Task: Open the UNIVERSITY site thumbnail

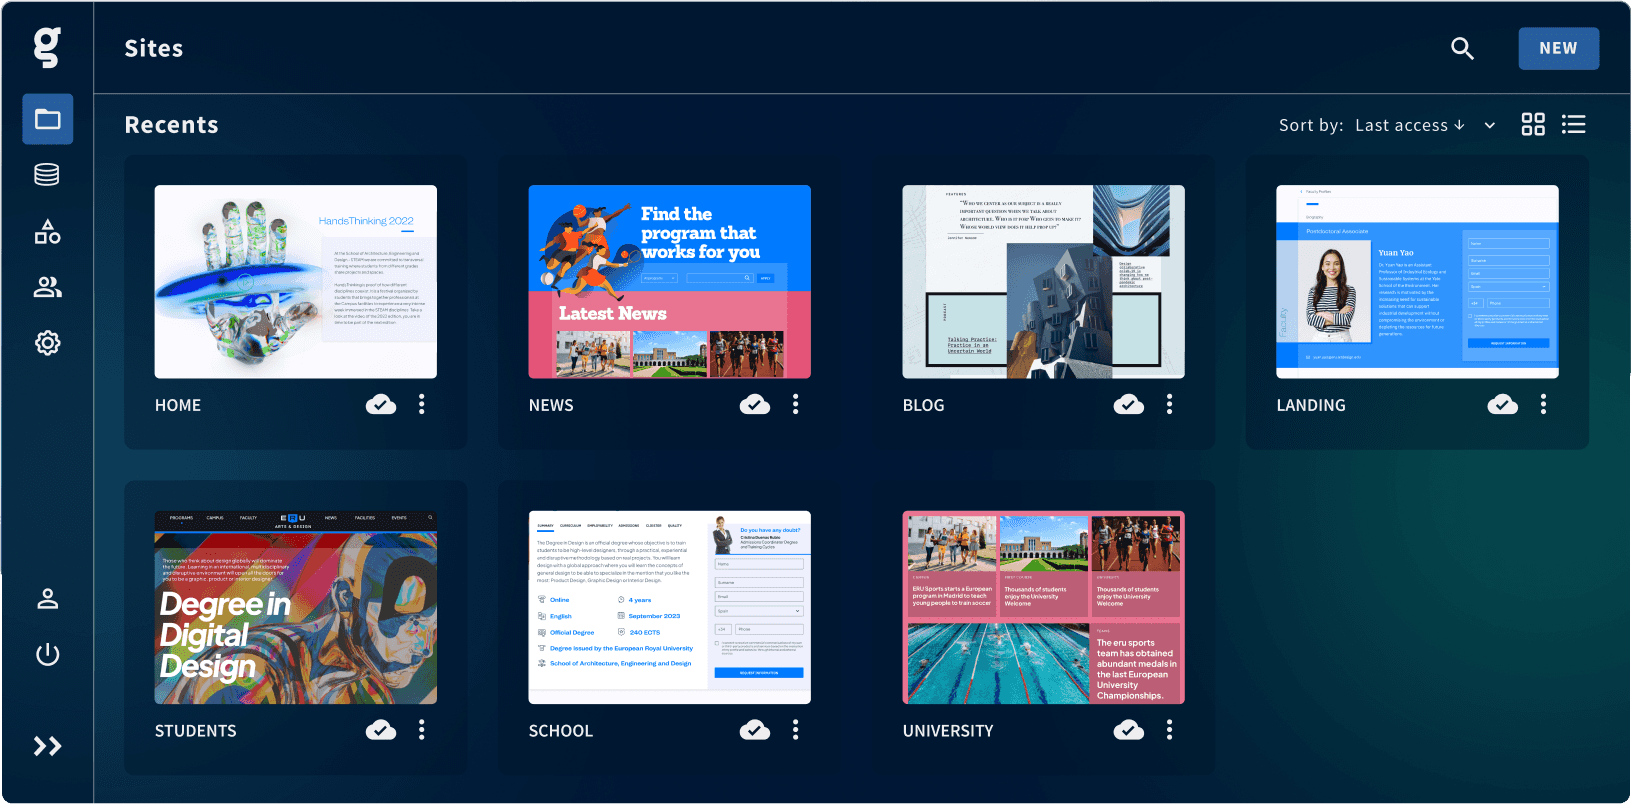Action: [x=1044, y=608]
